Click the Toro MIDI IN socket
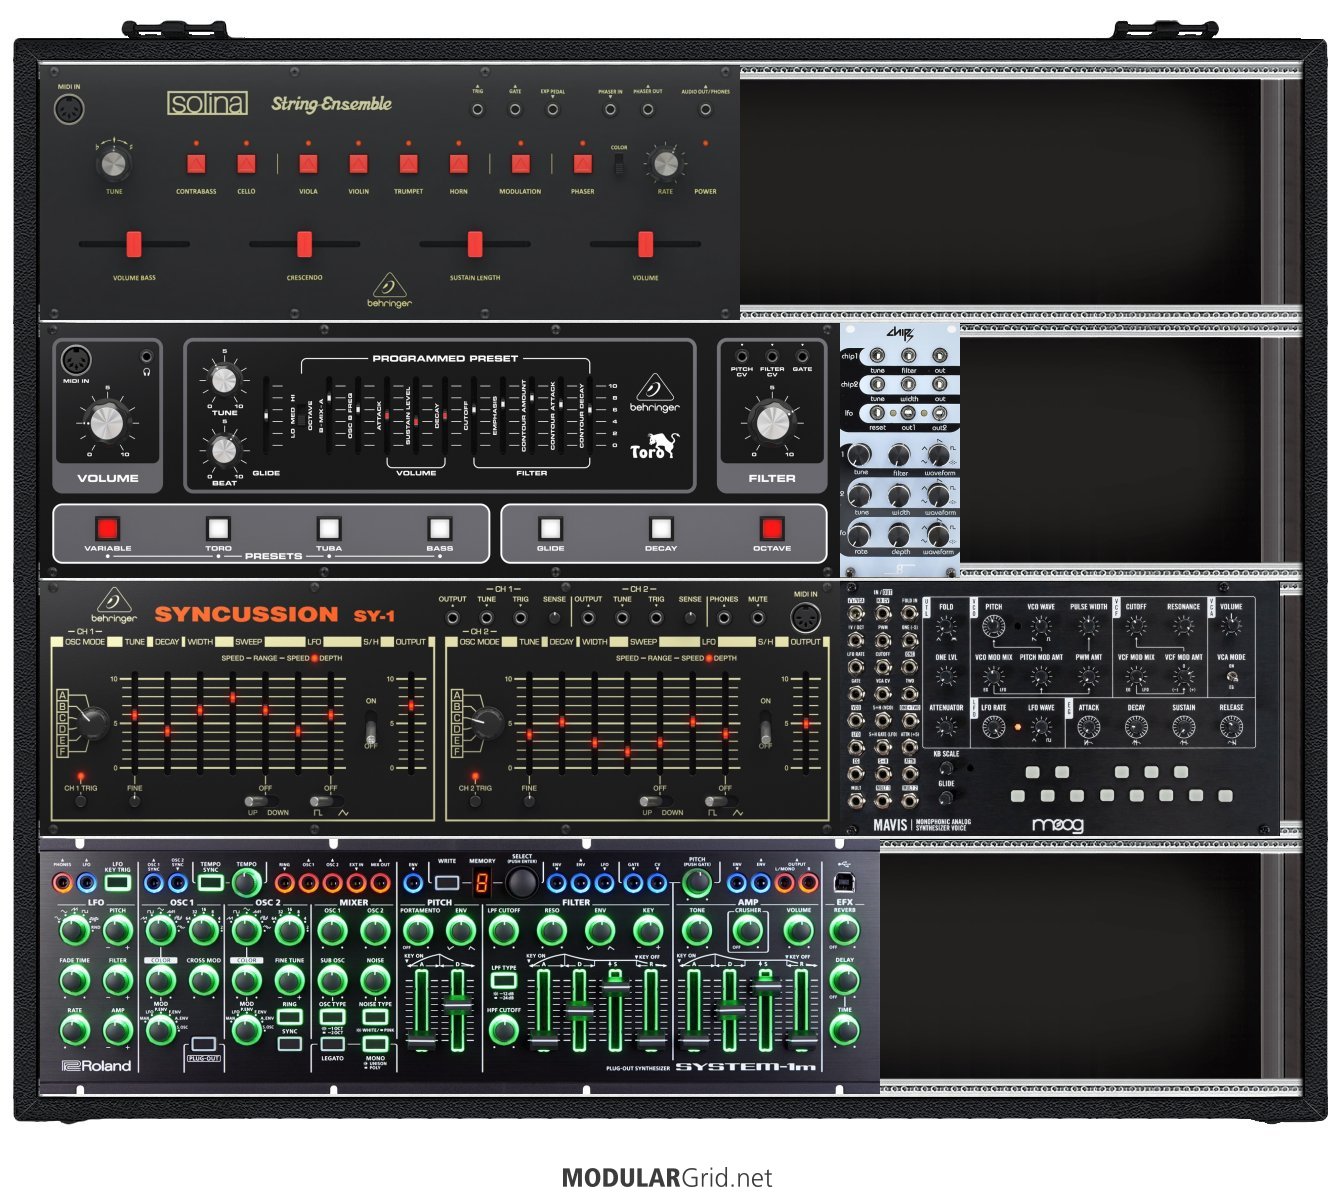The height and width of the screenshot is (1199, 1335). pyautogui.click(x=76, y=361)
